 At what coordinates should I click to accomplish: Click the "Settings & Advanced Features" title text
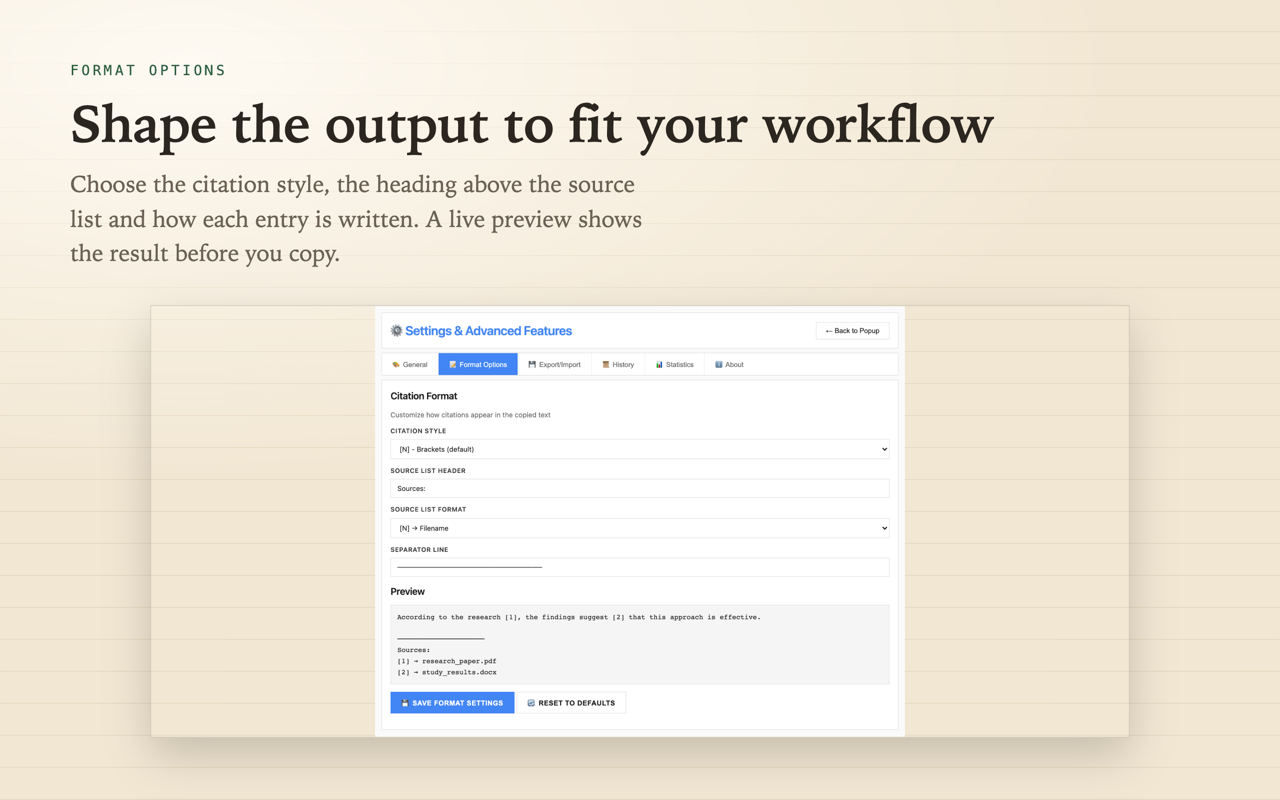(x=488, y=331)
